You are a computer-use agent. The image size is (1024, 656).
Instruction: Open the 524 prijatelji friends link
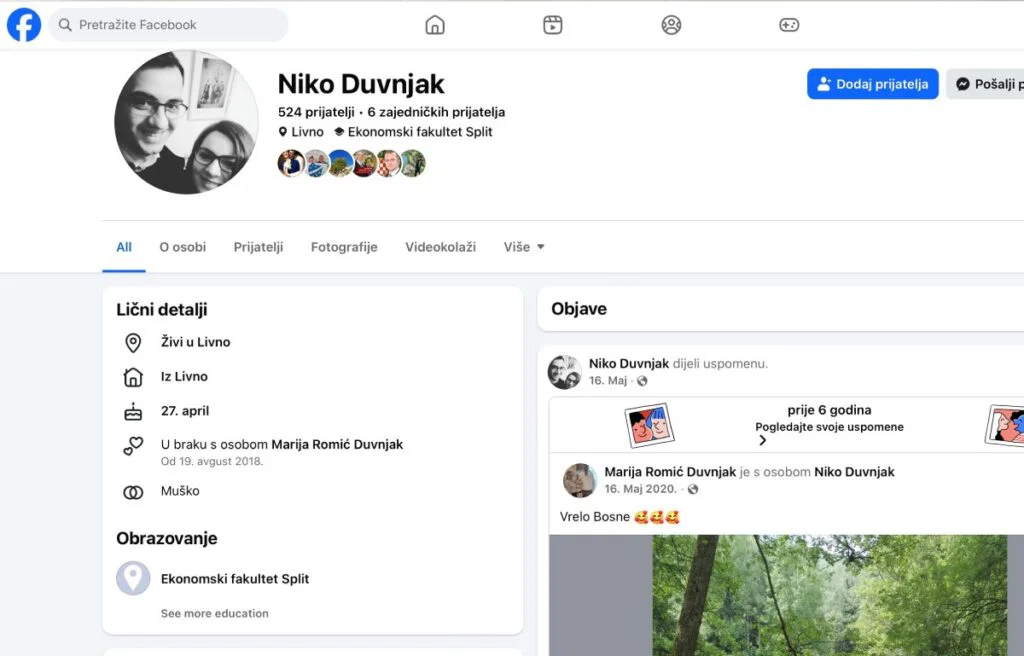pyautogui.click(x=316, y=112)
